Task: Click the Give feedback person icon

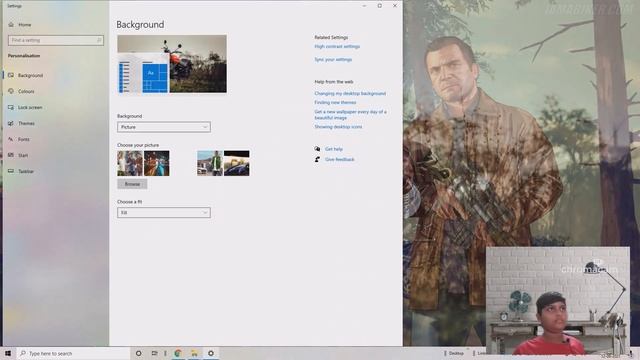Action: (317, 160)
